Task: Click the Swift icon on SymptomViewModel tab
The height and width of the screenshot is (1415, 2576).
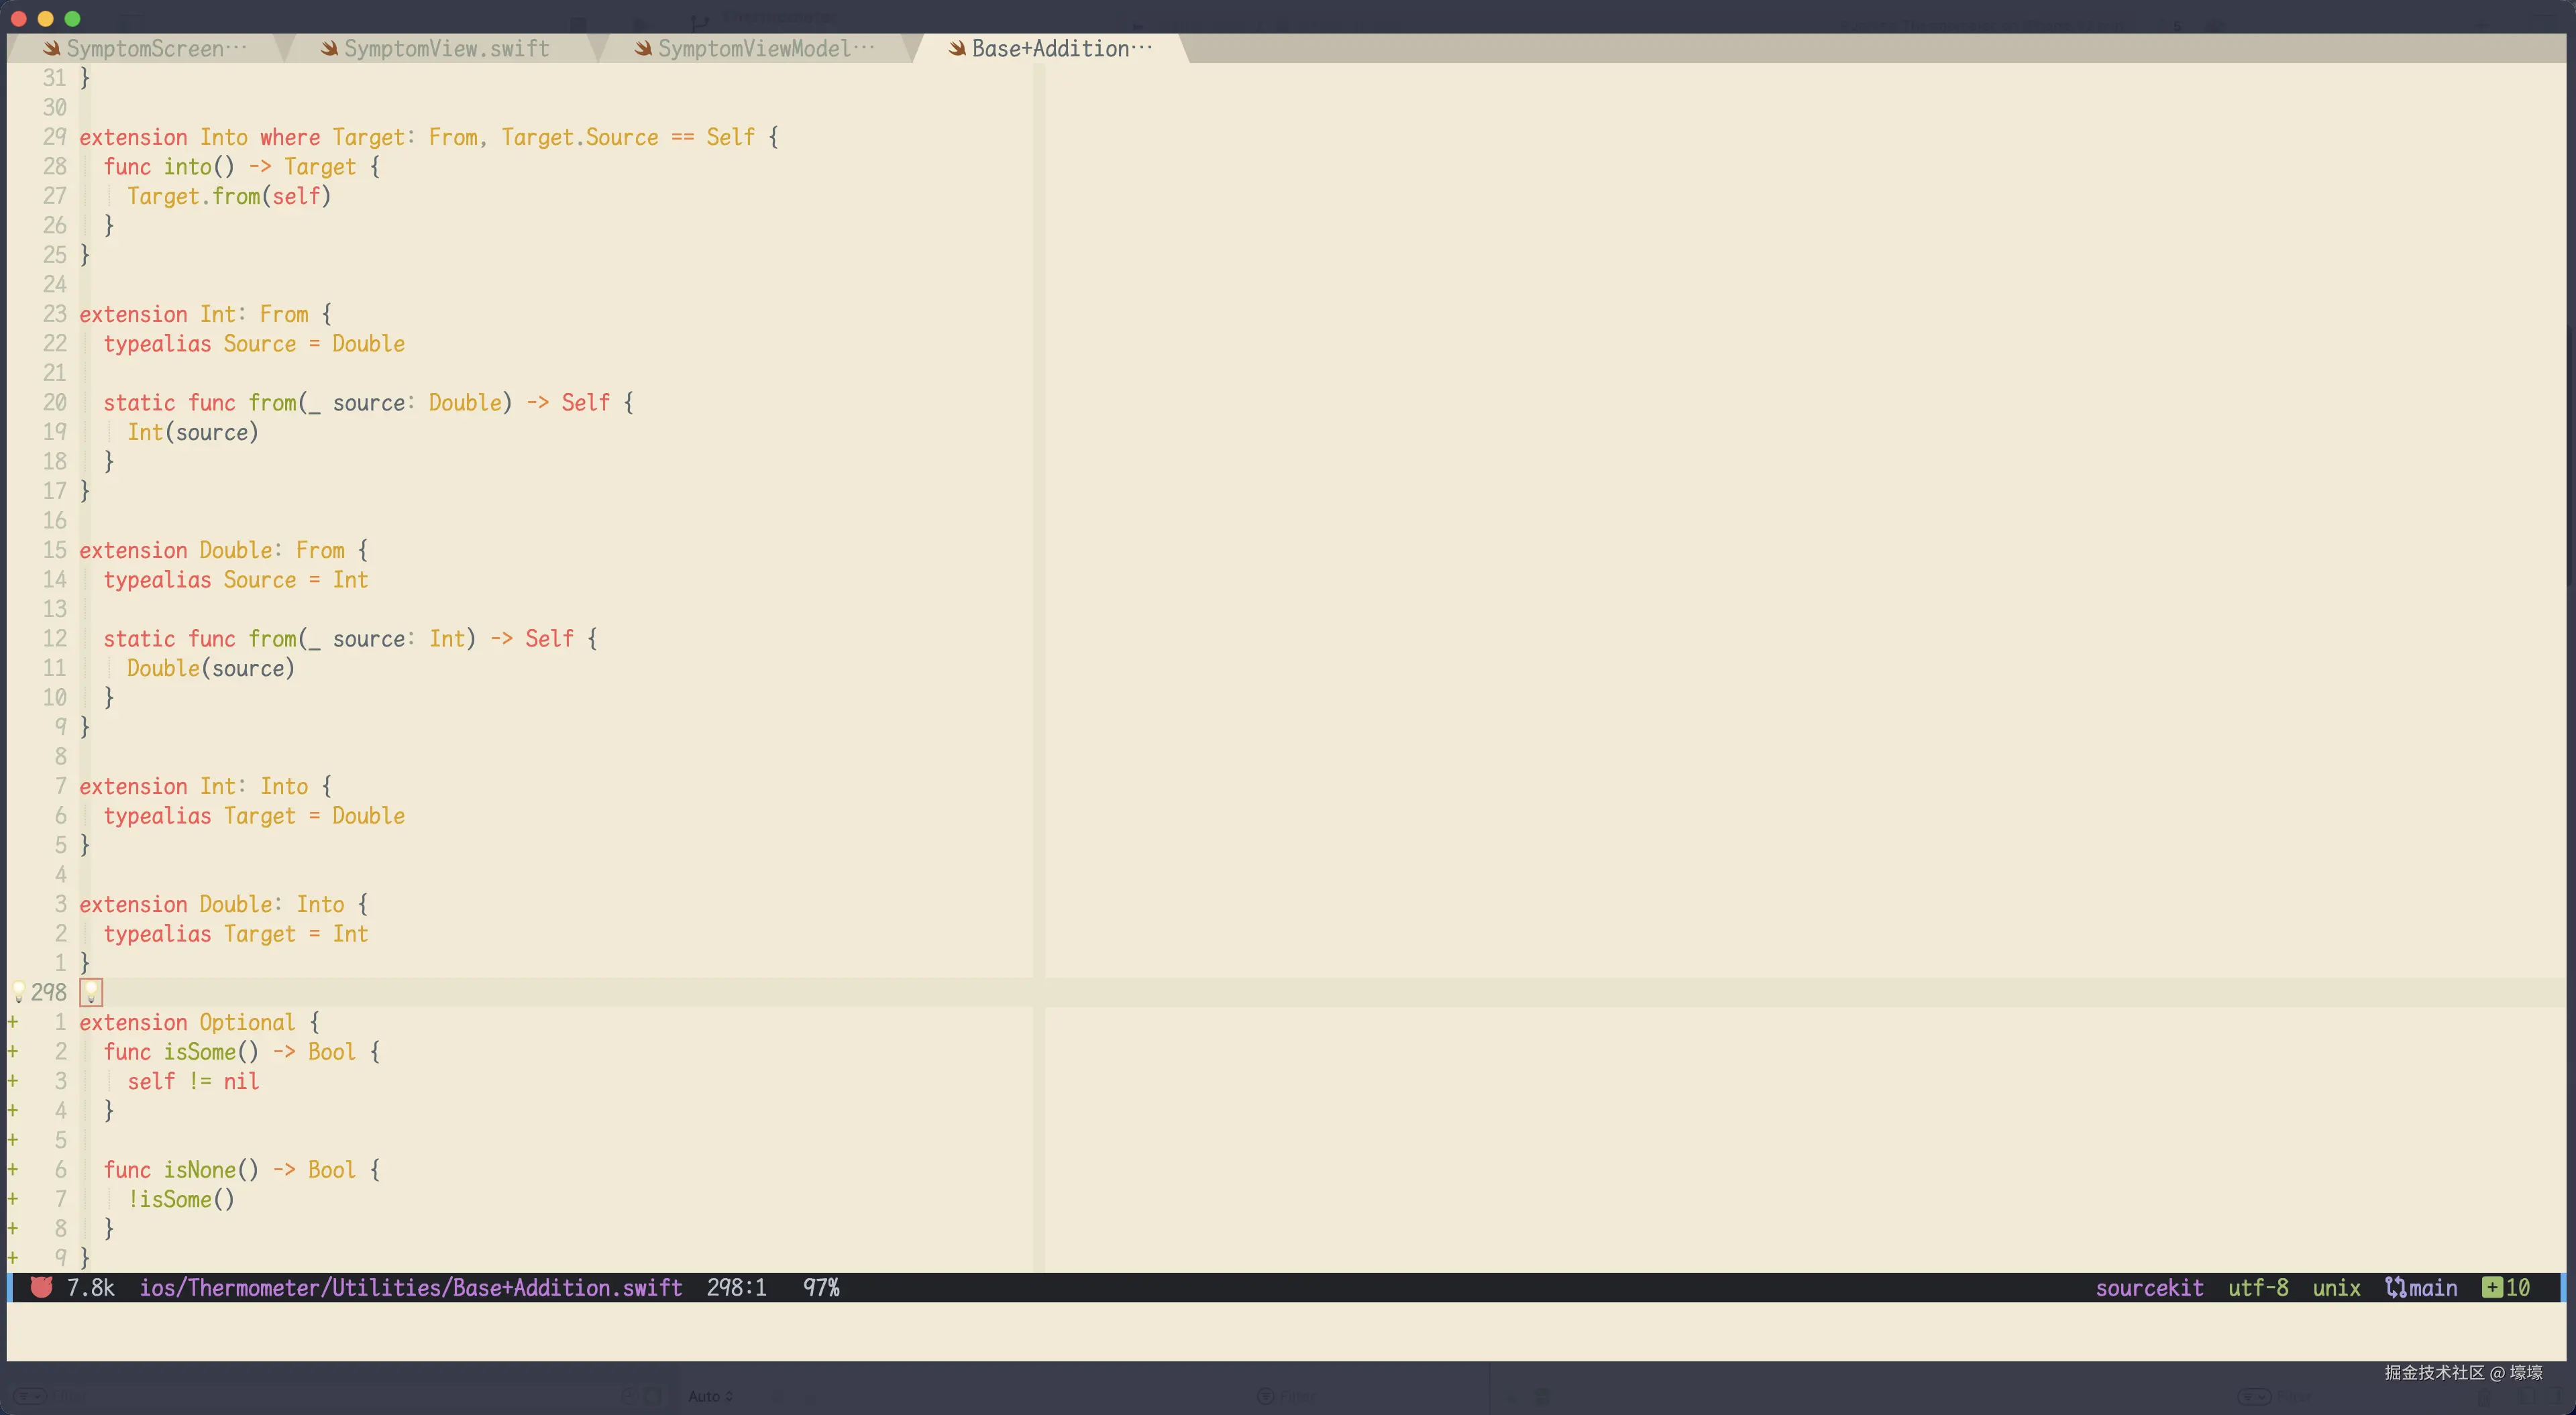Action: [643, 48]
